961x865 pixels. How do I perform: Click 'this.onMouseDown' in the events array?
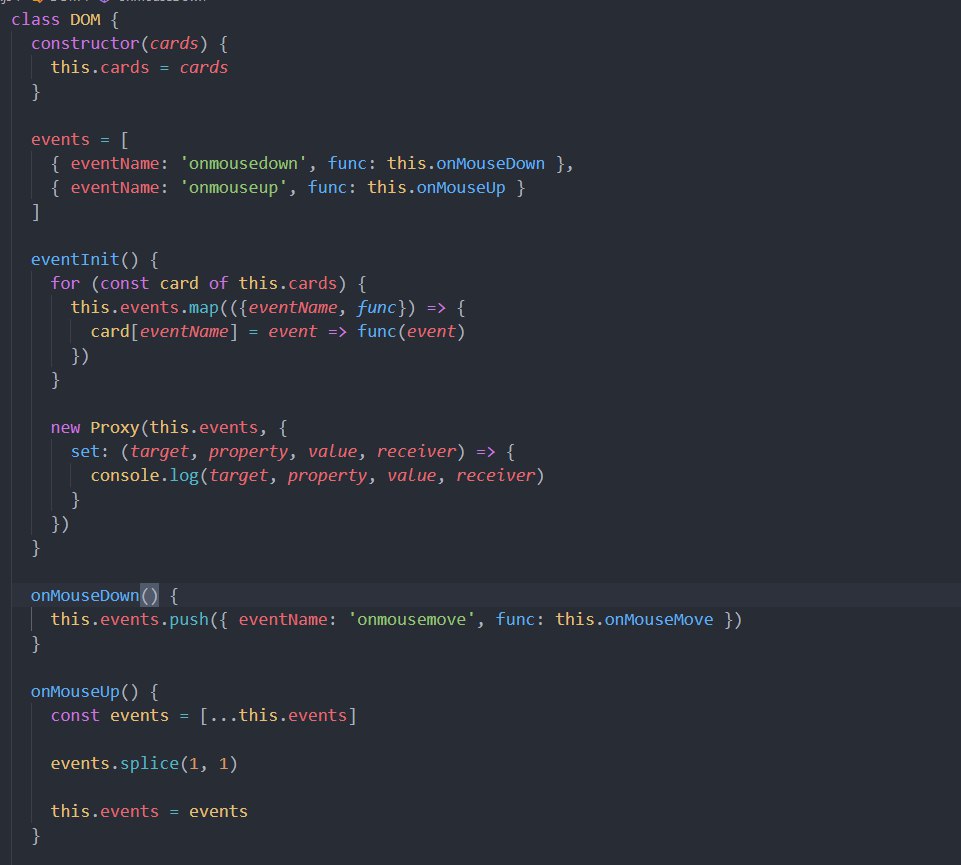[x=466, y=164]
